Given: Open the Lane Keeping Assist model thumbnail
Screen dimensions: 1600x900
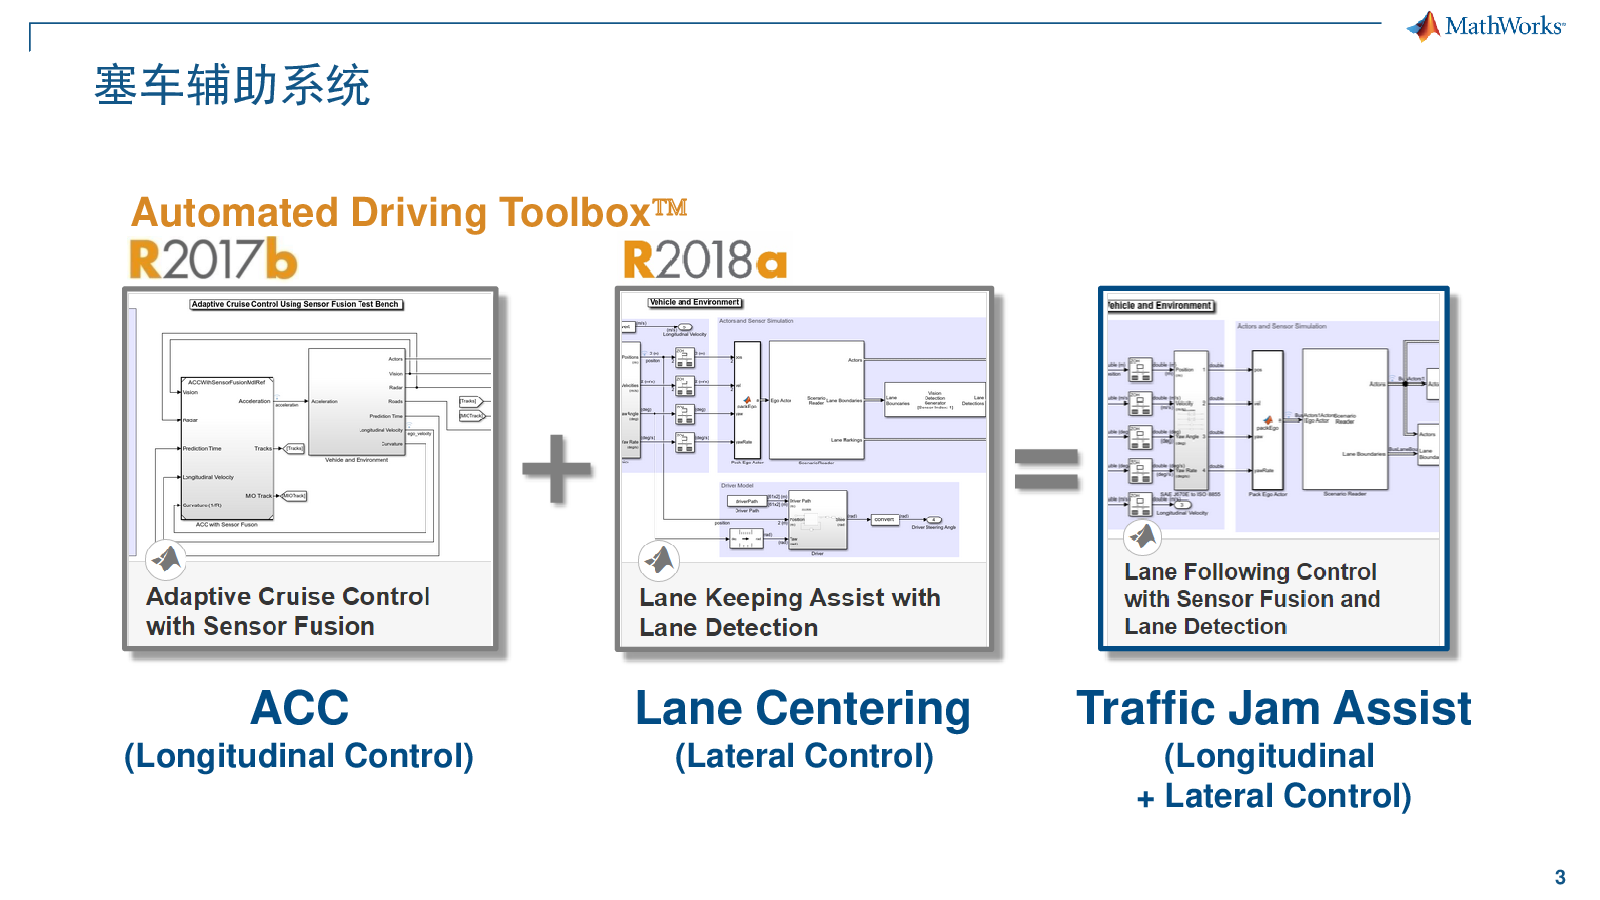Looking at the screenshot, I should pyautogui.click(x=804, y=426).
